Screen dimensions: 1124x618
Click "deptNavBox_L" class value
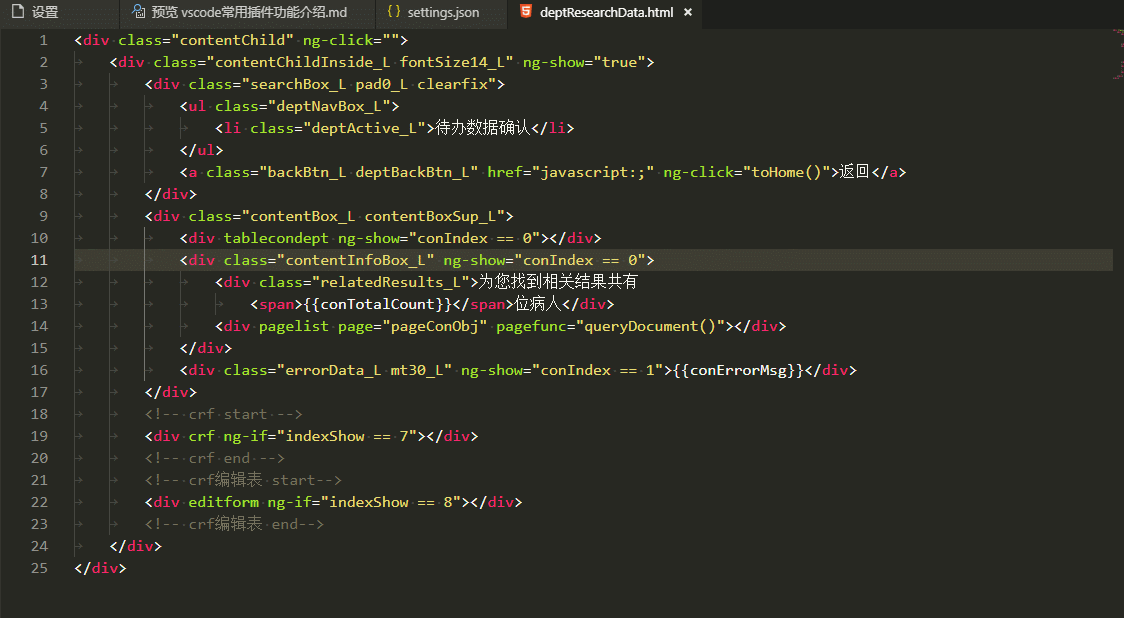point(329,107)
